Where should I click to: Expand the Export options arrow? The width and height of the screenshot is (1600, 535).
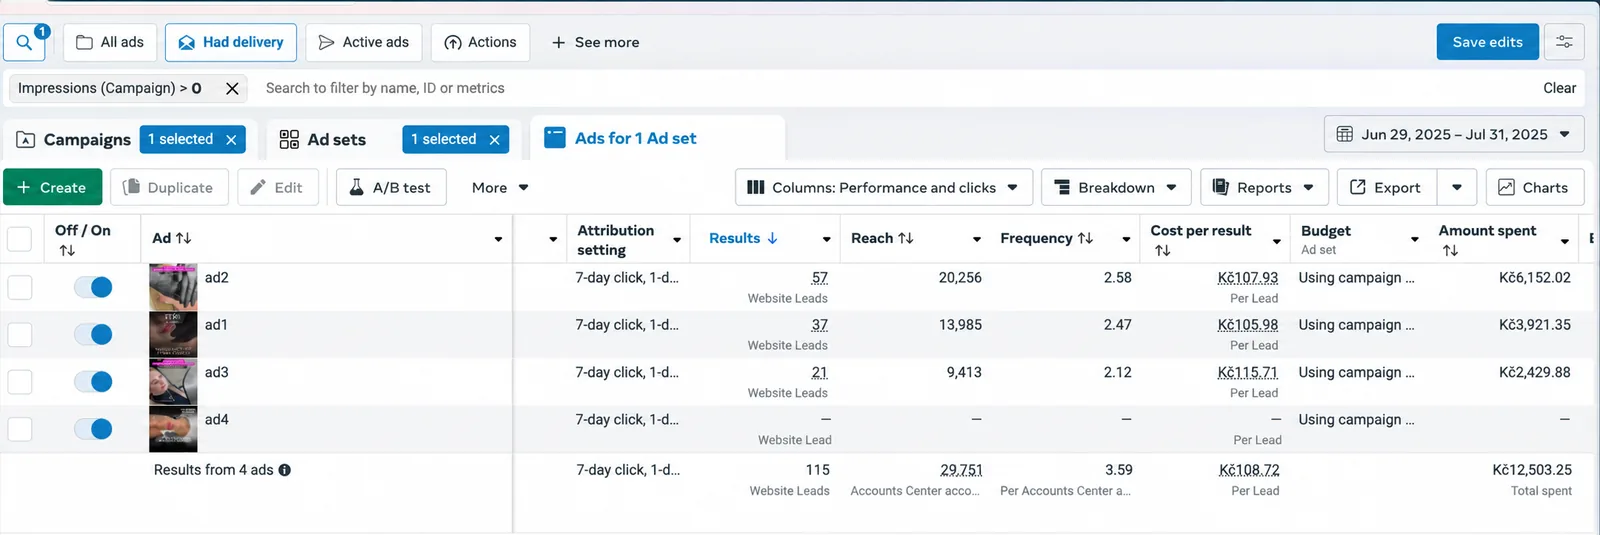[x=1457, y=187]
